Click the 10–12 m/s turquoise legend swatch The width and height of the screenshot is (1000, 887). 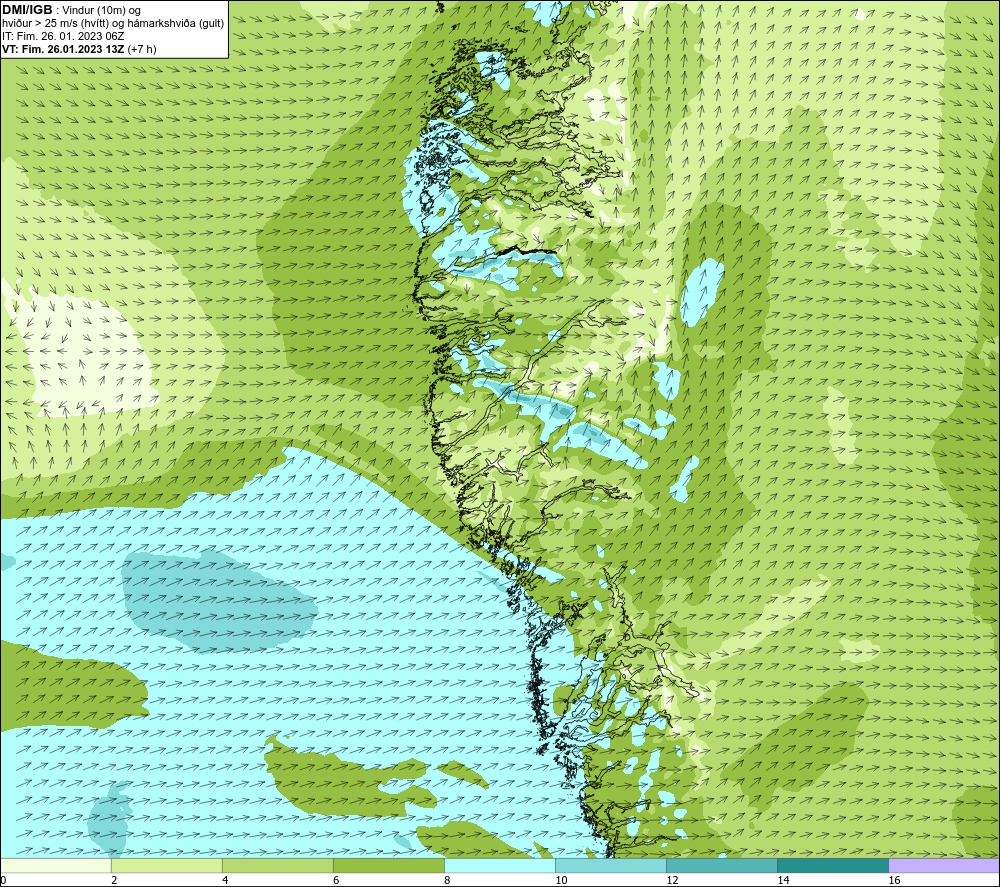[610, 865]
